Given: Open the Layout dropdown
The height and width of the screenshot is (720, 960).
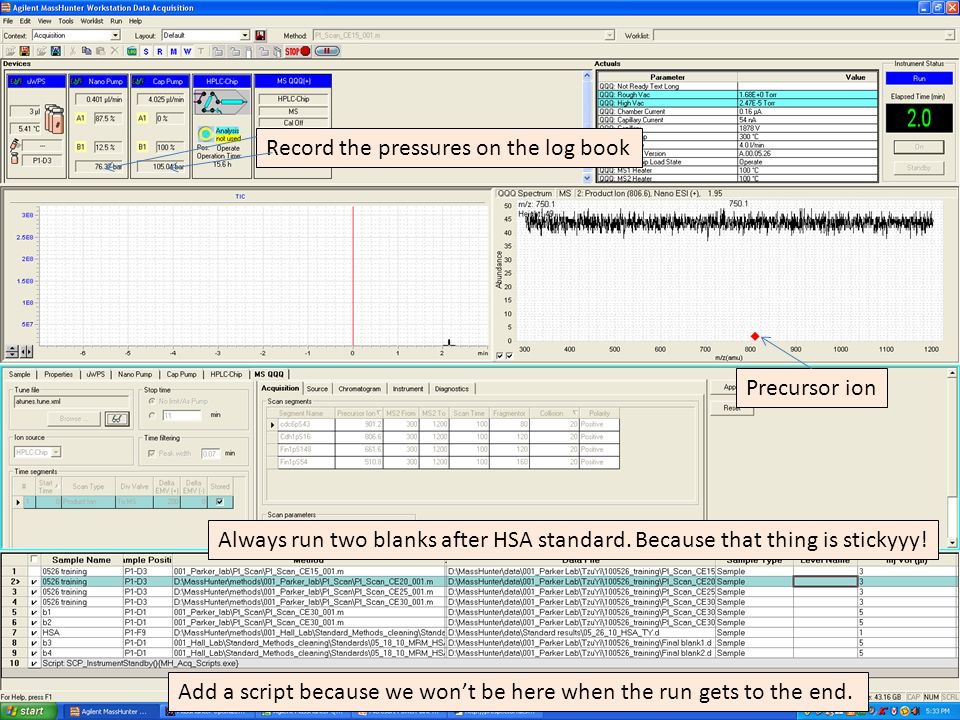Looking at the screenshot, I should pos(245,36).
